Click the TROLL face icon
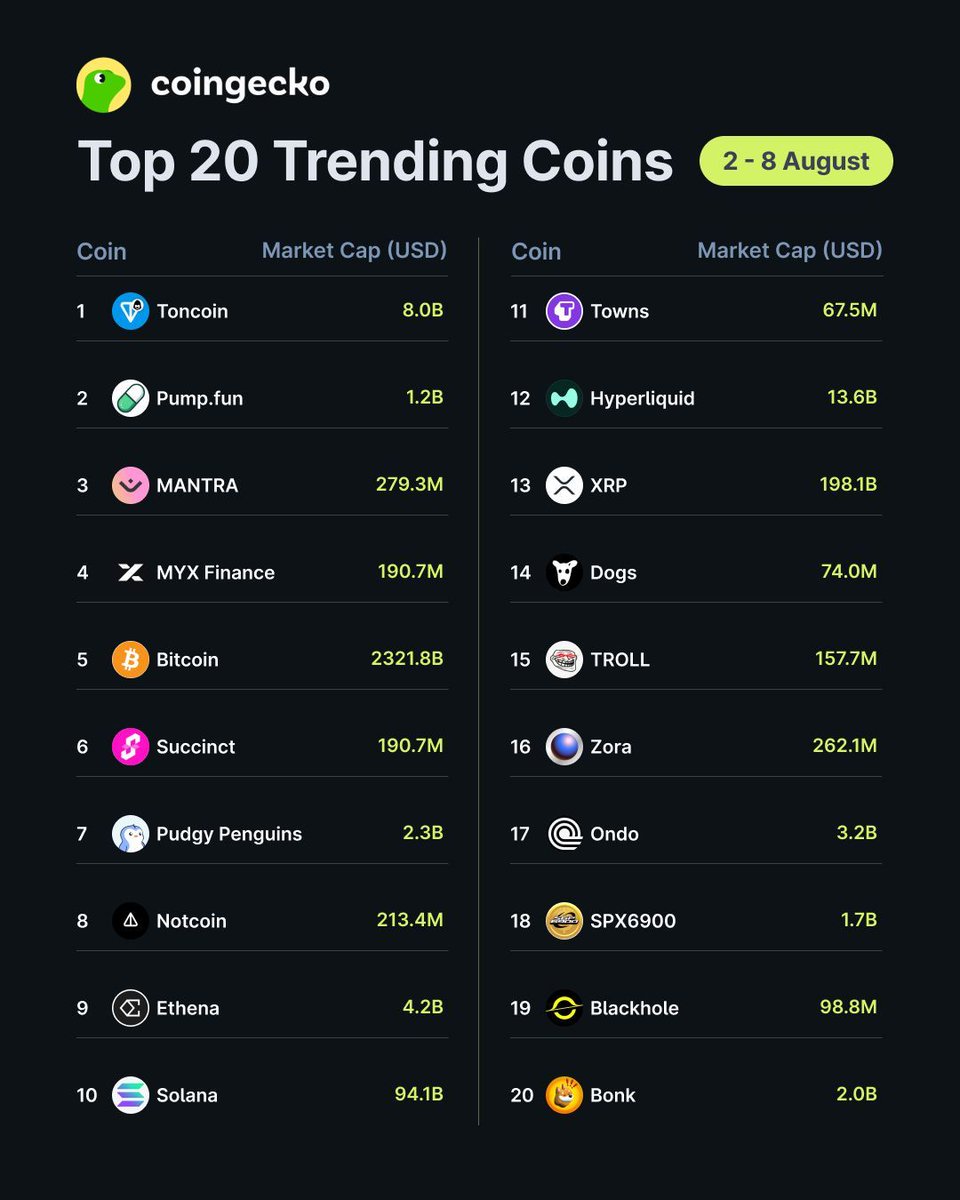Image resolution: width=960 pixels, height=1200 pixels. coord(564,659)
